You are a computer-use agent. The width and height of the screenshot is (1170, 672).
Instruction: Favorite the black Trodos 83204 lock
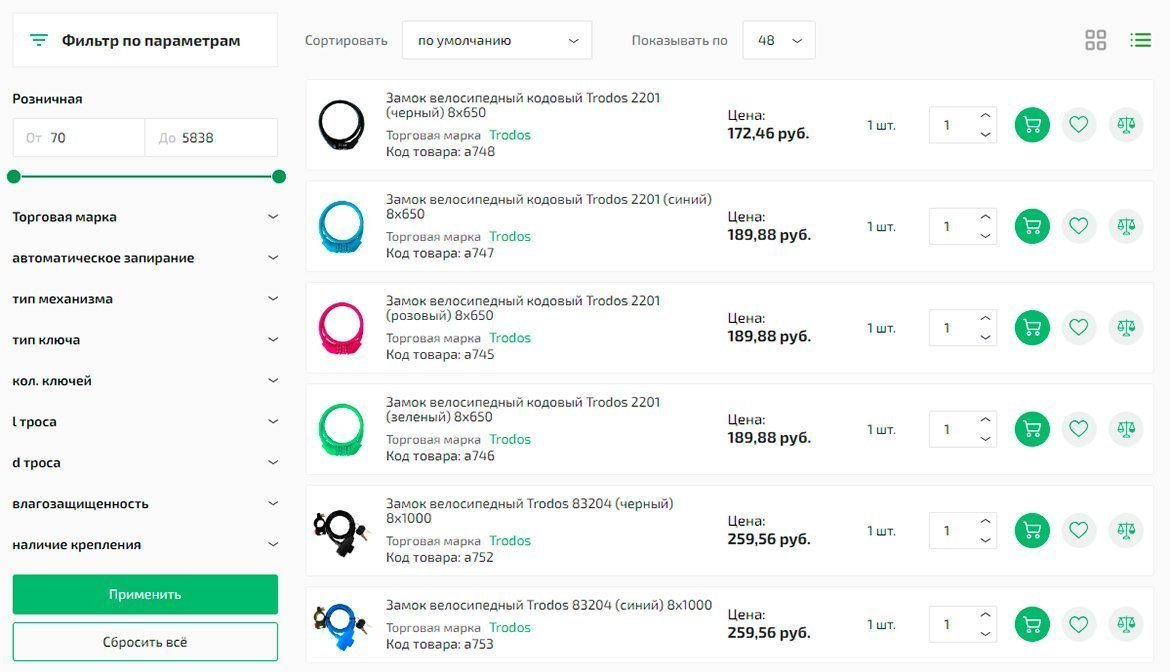point(1078,530)
